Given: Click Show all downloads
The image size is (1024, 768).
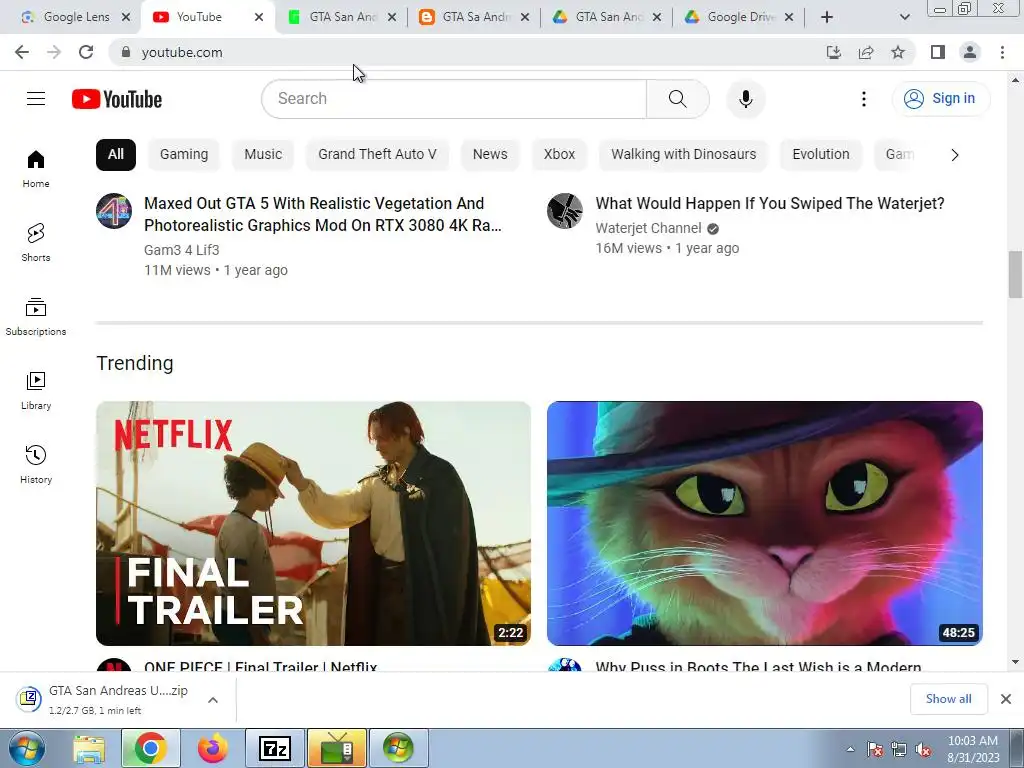Looking at the screenshot, I should pos(948,699).
